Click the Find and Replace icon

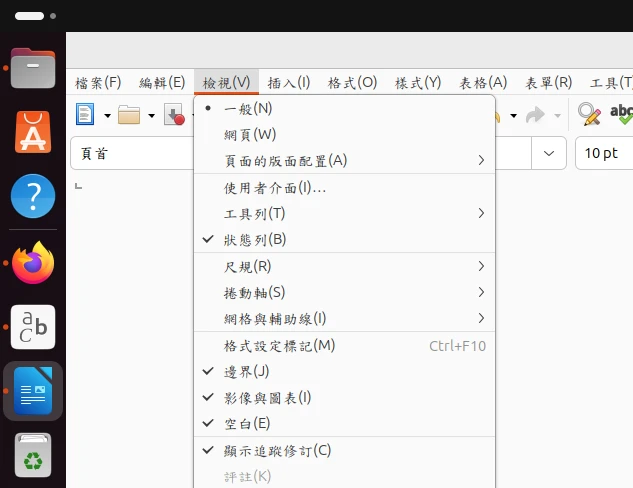pos(589,114)
